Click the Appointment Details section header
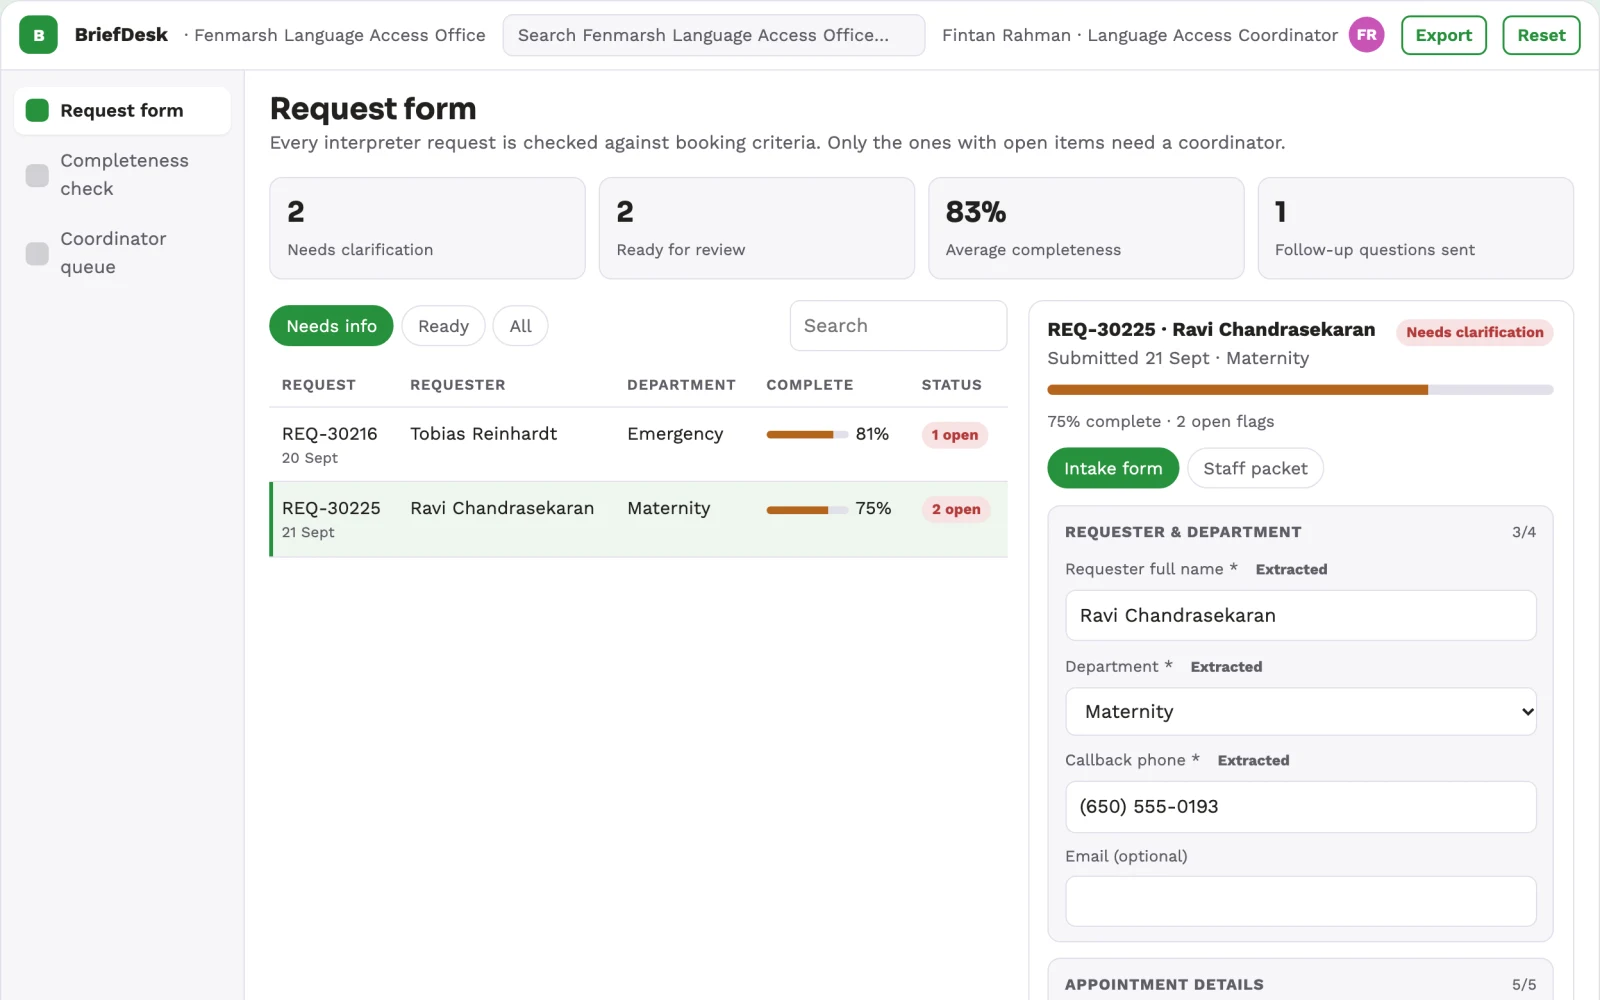This screenshot has height=1000, width=1600. [1164, 985]
